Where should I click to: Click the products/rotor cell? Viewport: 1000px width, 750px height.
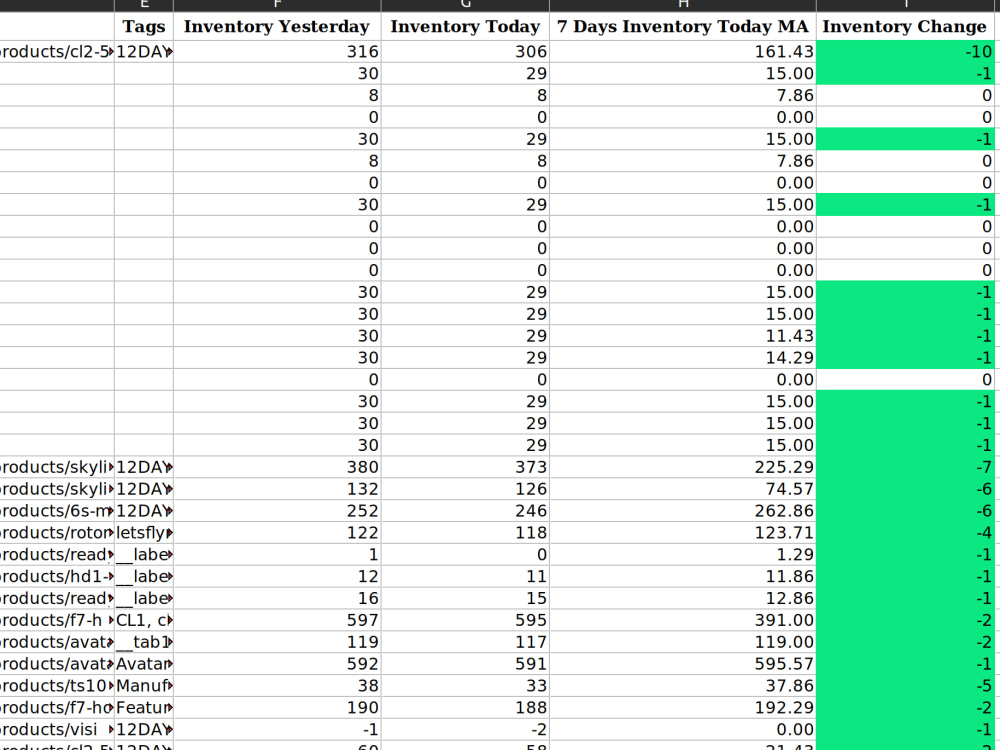point(57,533)
